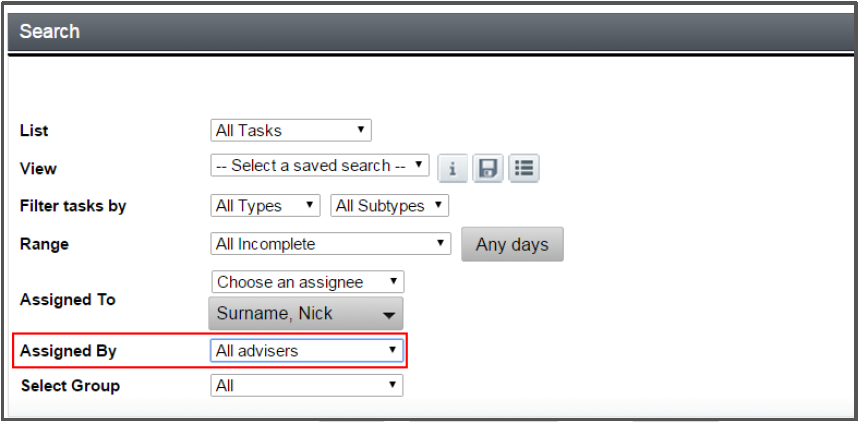
Task: Click the 'Filter tasks by' label
Action: (73, 206)
